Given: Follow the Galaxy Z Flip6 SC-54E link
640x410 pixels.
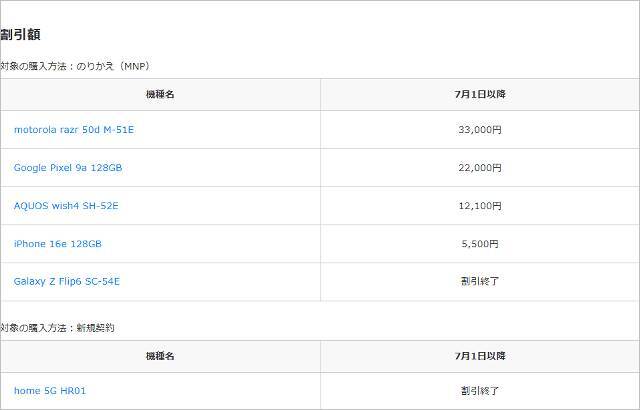Looking at the screenshot, I should (67, 282).
